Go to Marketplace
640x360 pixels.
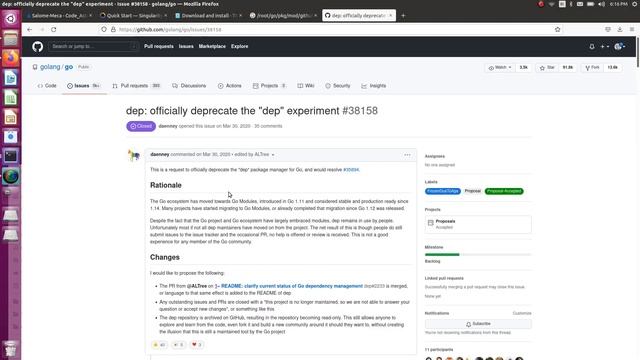pos(212,47)
